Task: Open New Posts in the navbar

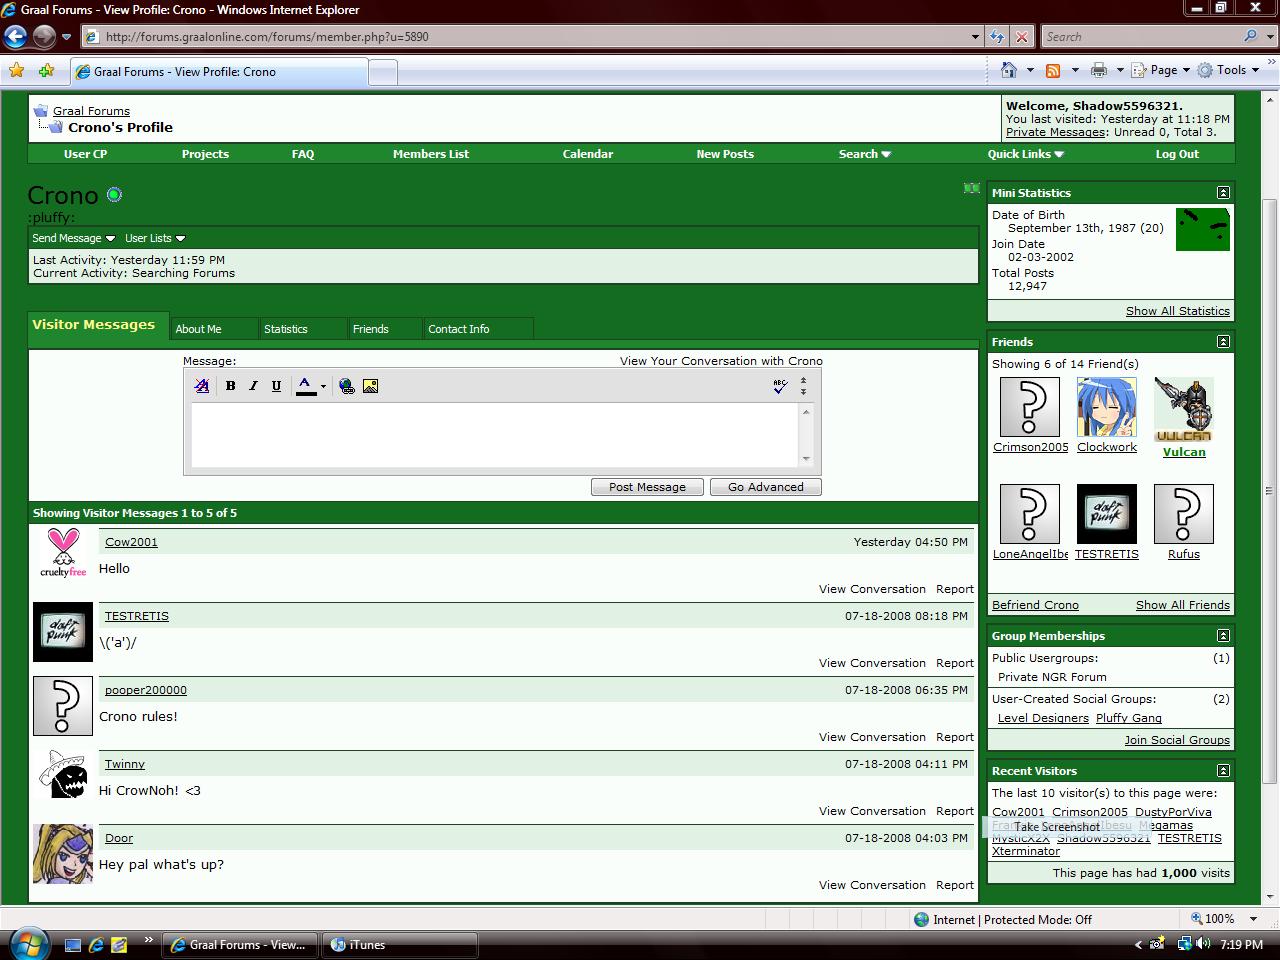Action: [725, 154]
